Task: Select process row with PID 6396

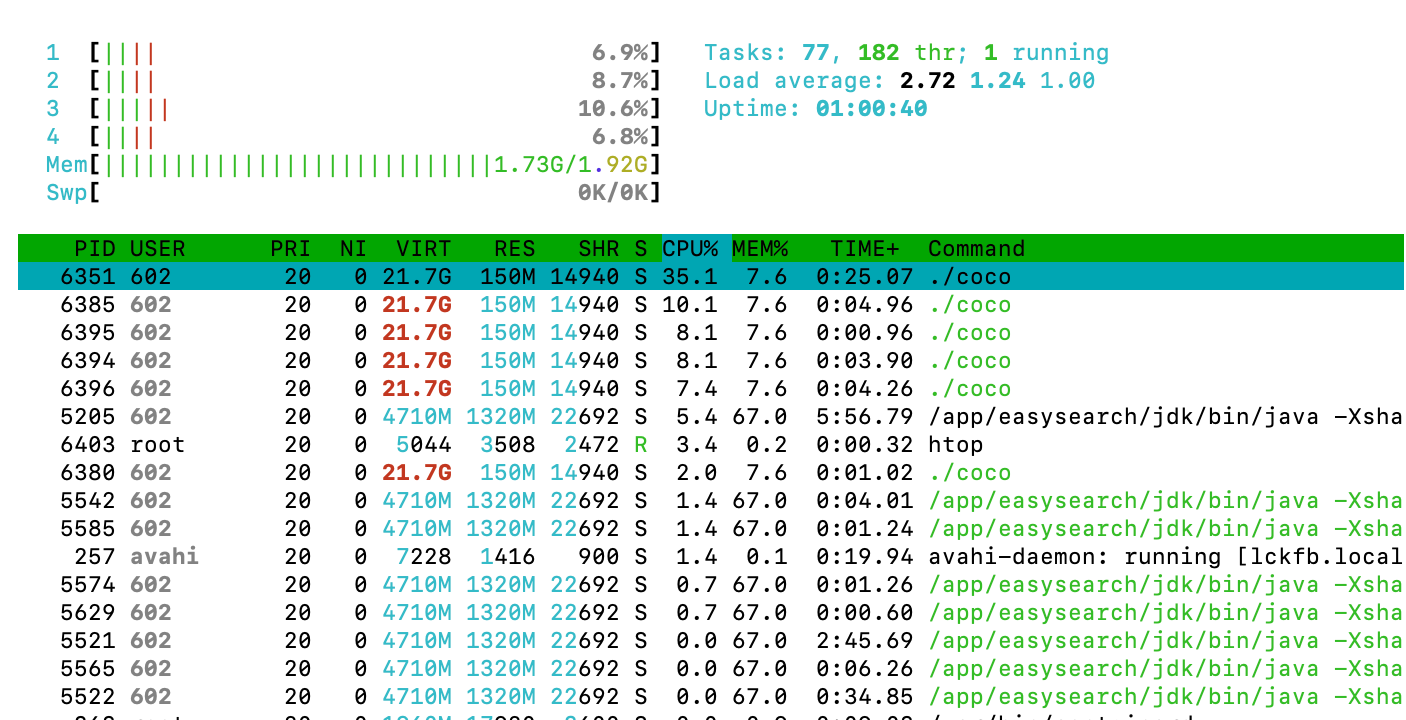Action: (x=711, y=388)
